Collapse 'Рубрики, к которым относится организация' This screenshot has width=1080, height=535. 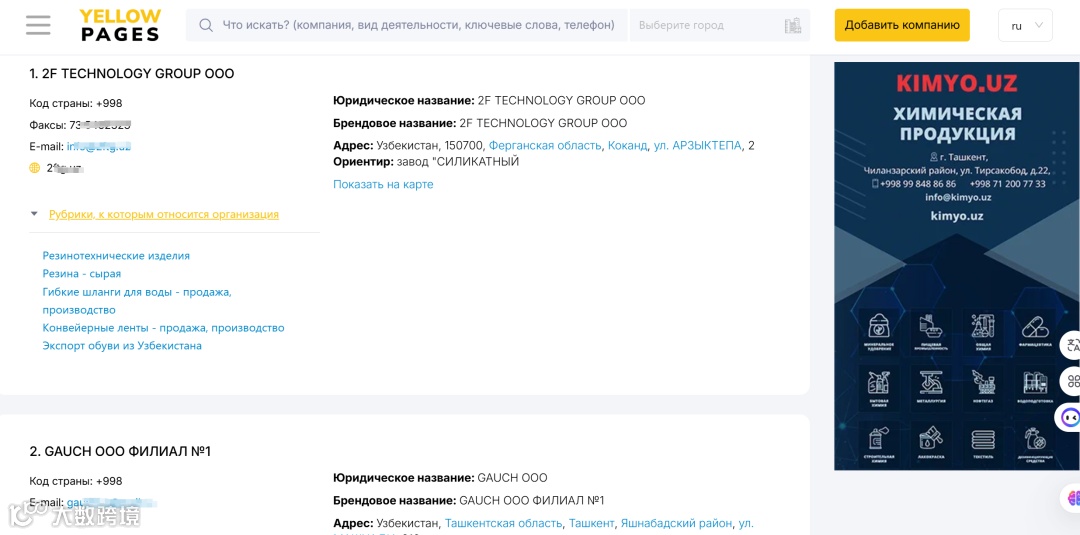pyautogui.click(x=164, y=214)
